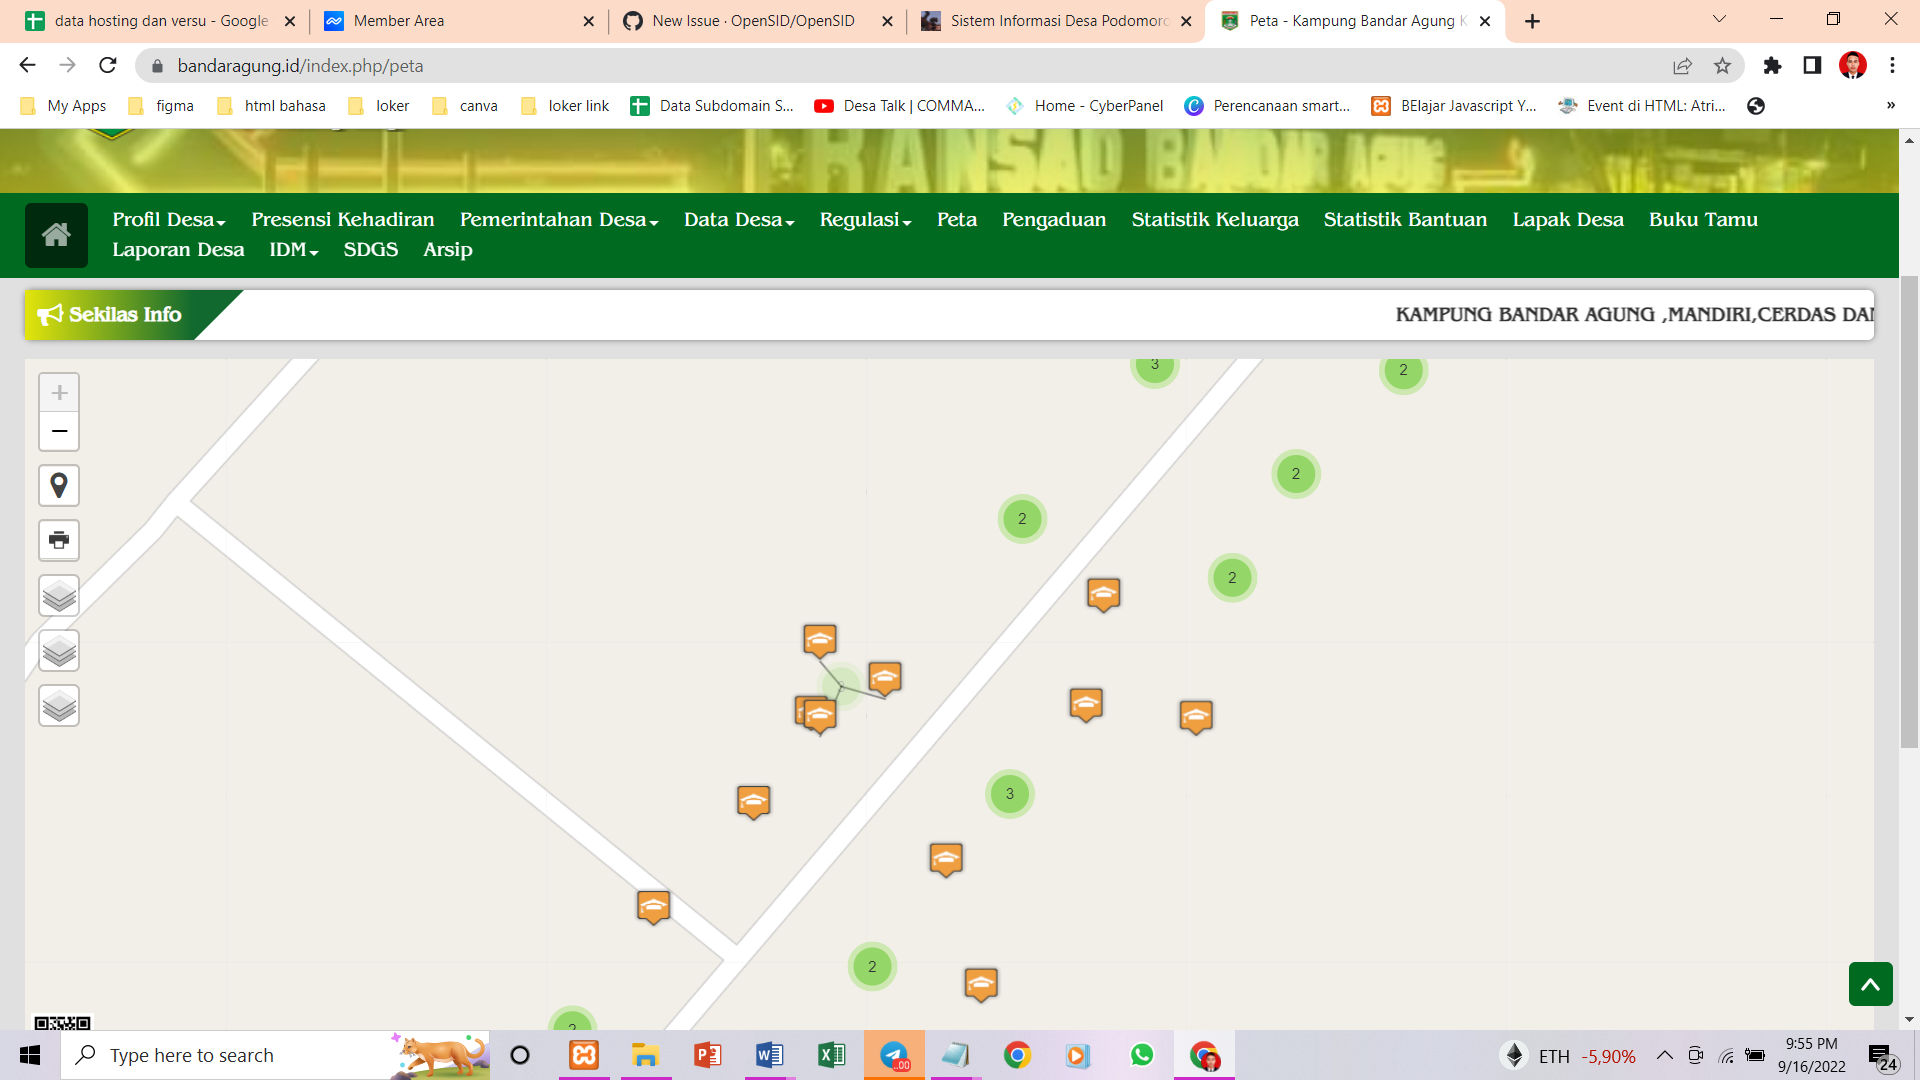Click the cluster circle labeled 3

click(x=1009, y=794)
